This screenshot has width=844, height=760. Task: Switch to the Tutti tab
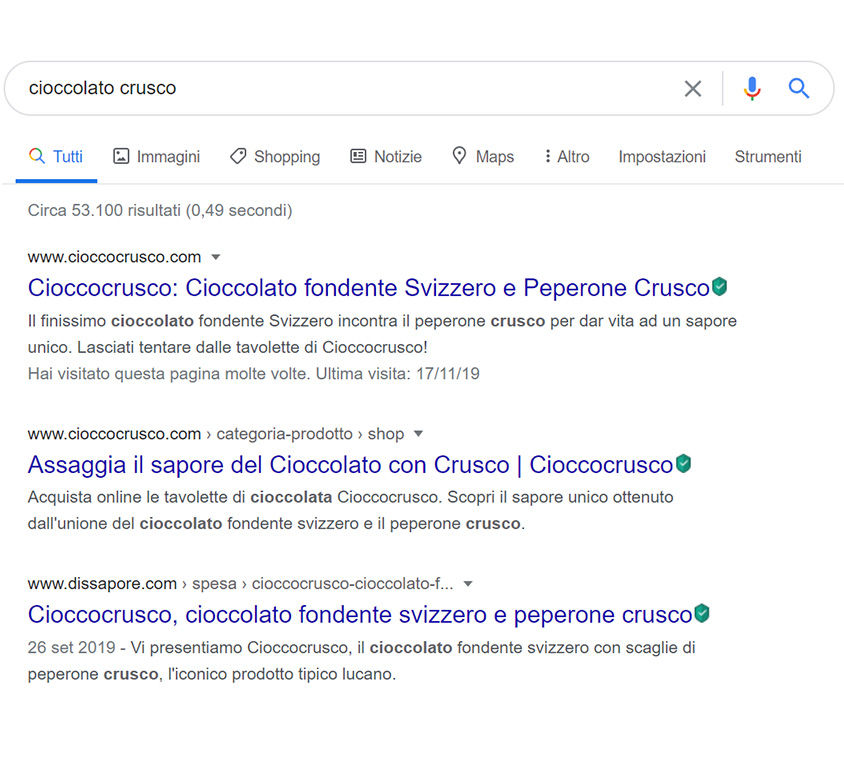point(56,157)
